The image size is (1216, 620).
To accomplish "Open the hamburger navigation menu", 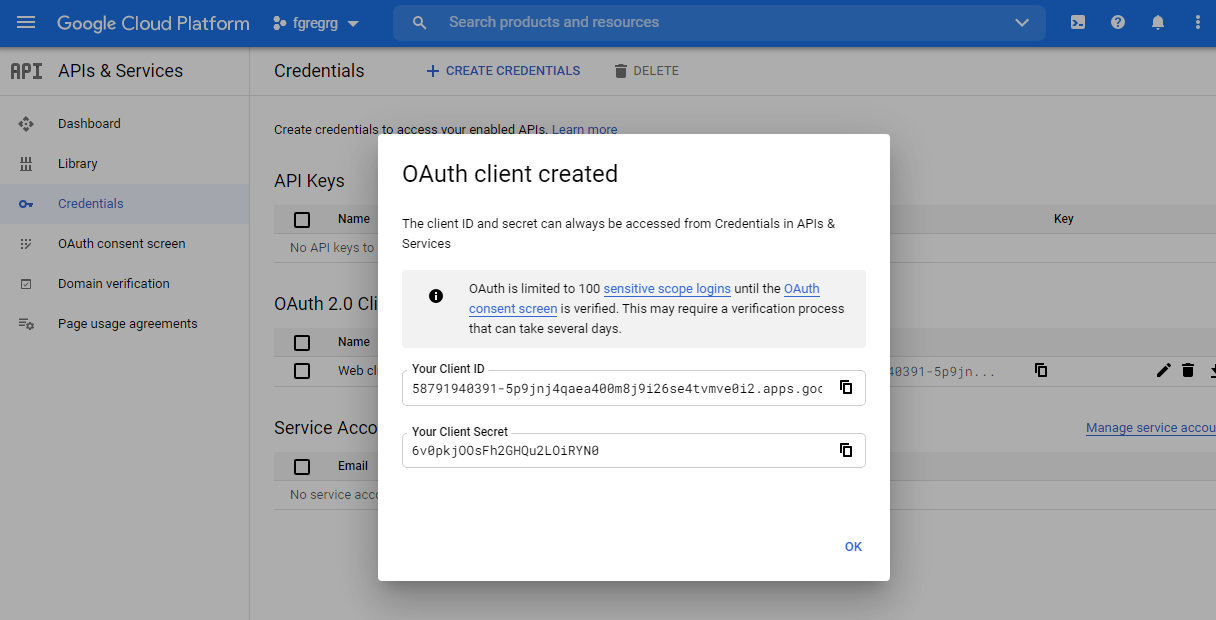I will coord(26,22).
